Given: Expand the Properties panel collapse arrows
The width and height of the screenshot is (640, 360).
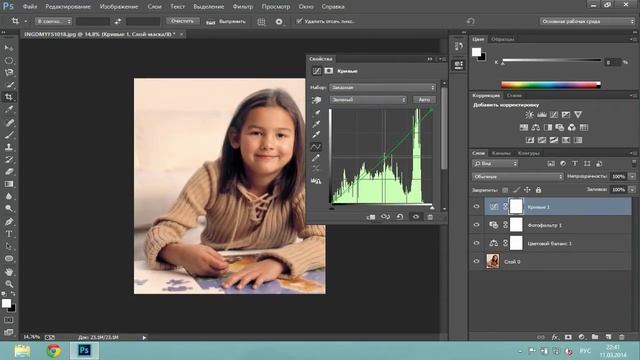Looking at the screenshot, I should pyautogui.click(x=430, y=59).
